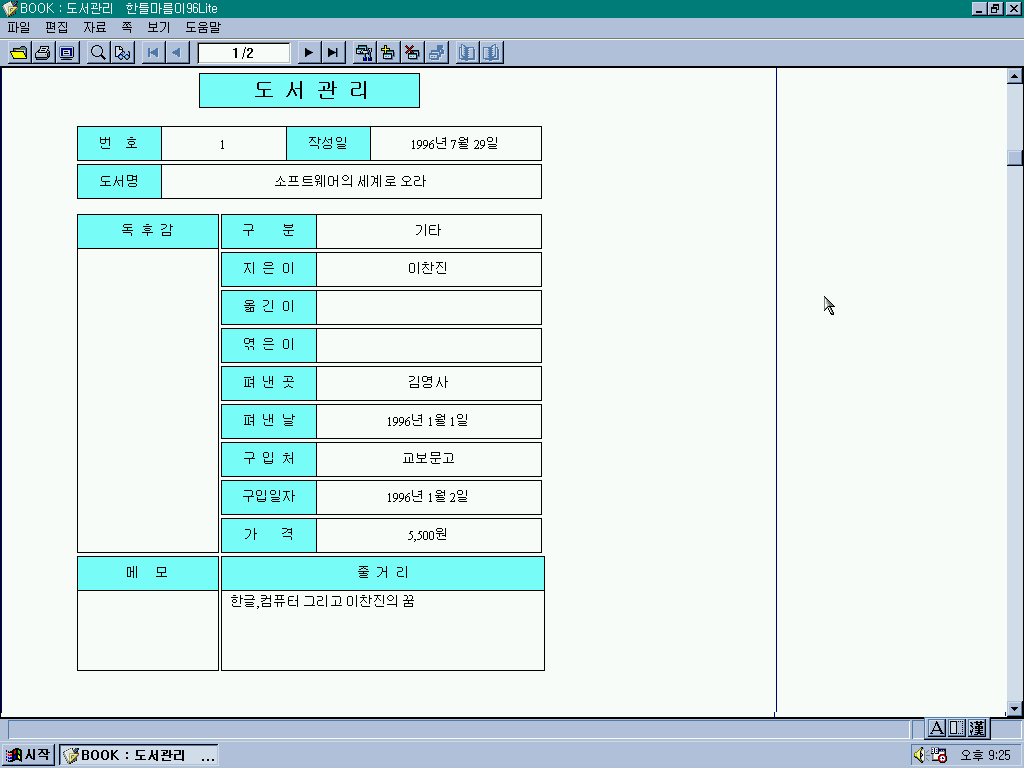
Task: Click the 'A' input mode button
Action: pos(936,728)
